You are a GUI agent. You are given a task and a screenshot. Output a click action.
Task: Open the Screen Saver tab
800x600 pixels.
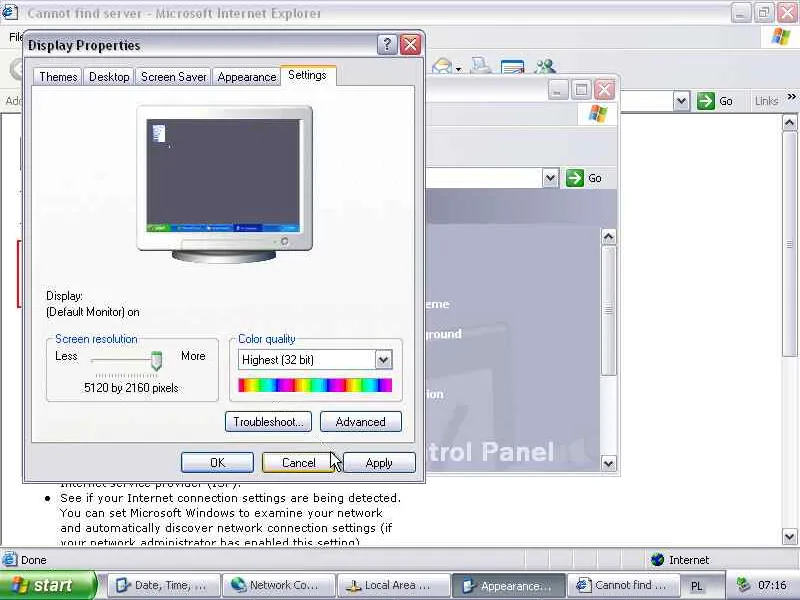[173, 77]
